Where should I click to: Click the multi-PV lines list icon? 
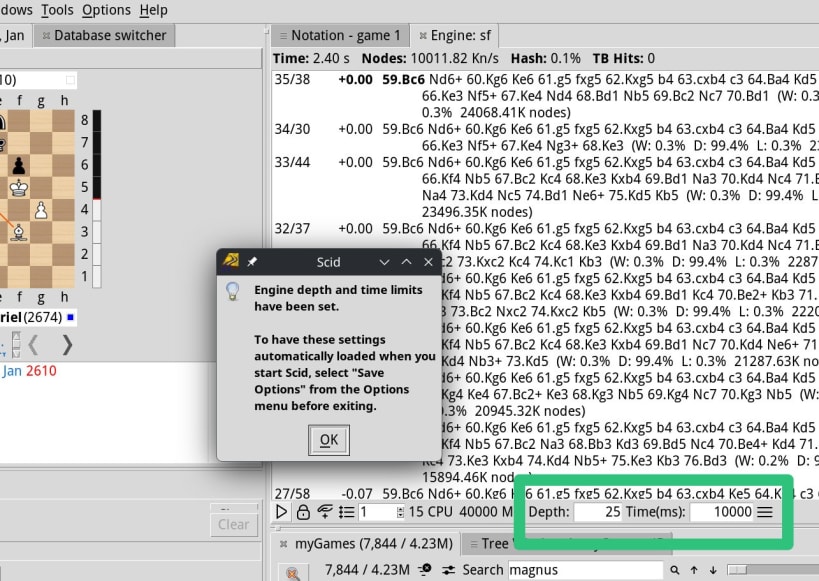pos(346,512)
